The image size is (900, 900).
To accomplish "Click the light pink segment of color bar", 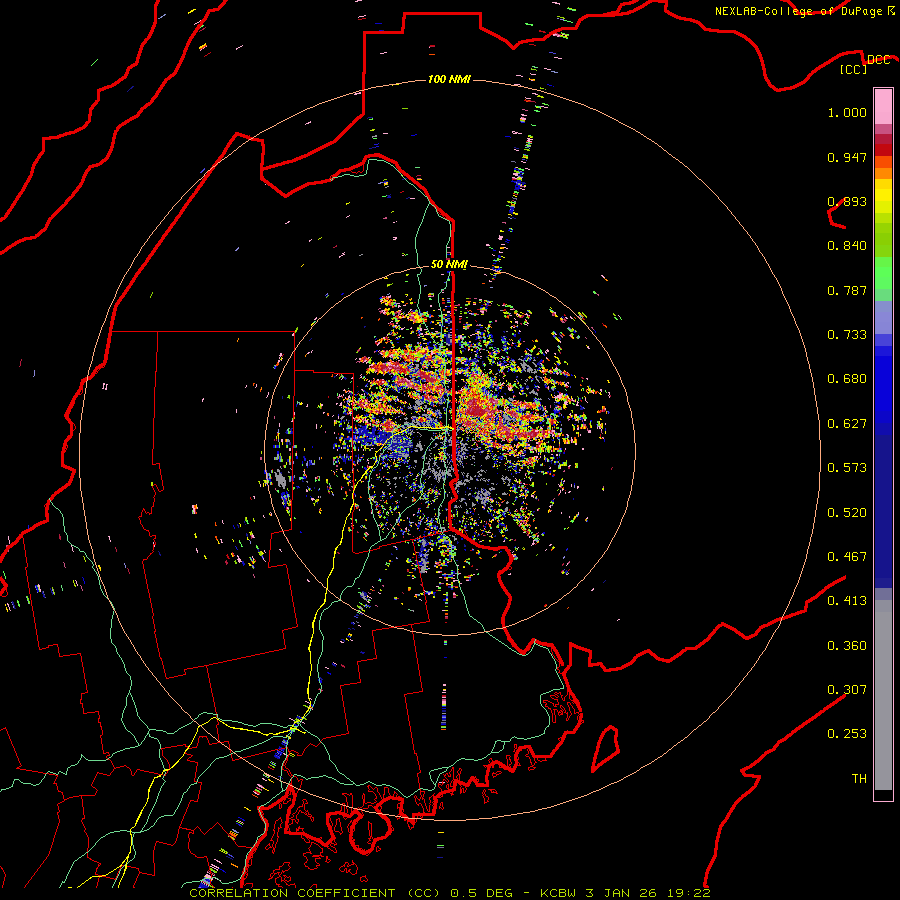I will [x=883, y=107].
